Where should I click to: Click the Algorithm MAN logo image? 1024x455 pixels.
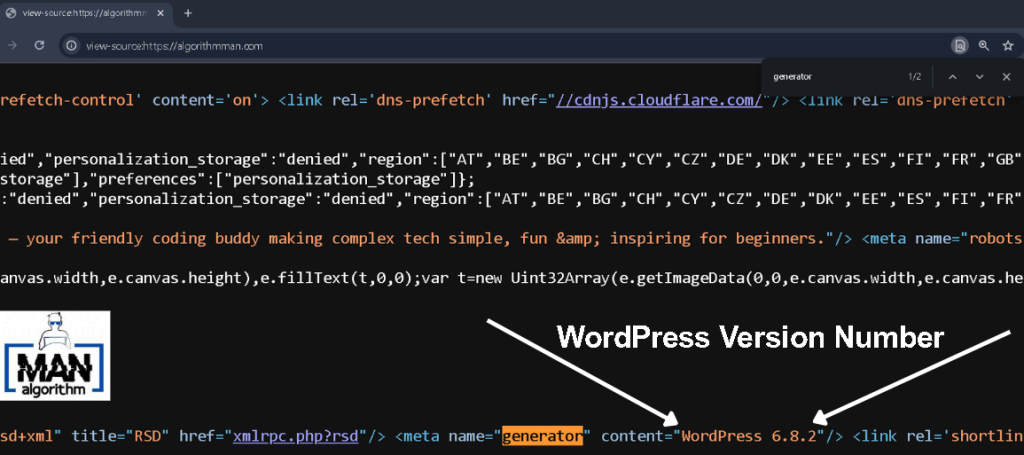tap(55, 355)
